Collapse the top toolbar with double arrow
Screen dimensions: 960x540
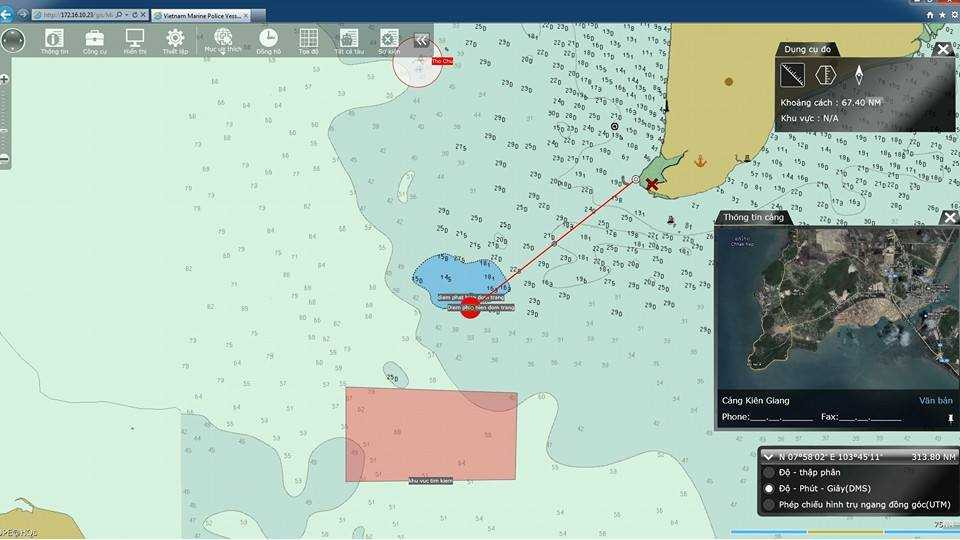[x=422, y=40]
